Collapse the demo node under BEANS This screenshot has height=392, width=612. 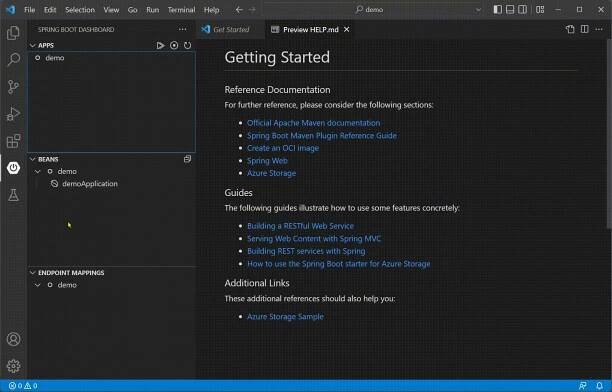[37, 171]
